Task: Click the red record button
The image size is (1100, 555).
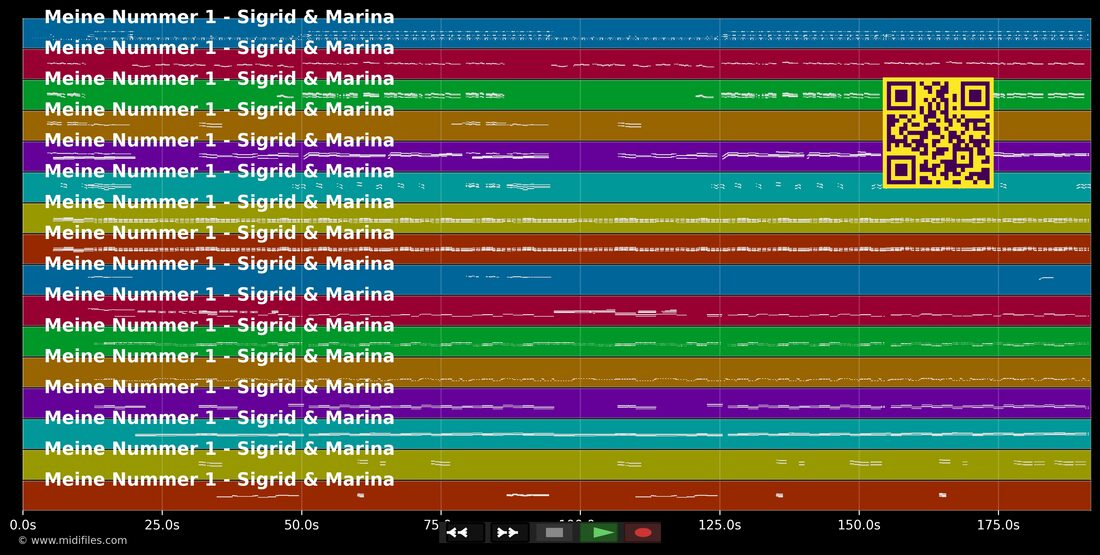Action: click(x=643, y=533)
